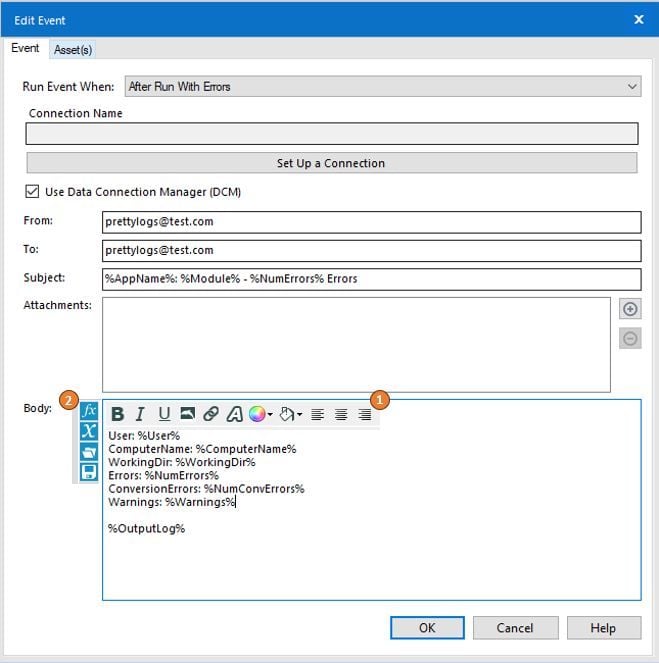The height and width of the screenshot is (663, 659).
Task: Click the Set Up a Connection button
Action: pos(331,163)
